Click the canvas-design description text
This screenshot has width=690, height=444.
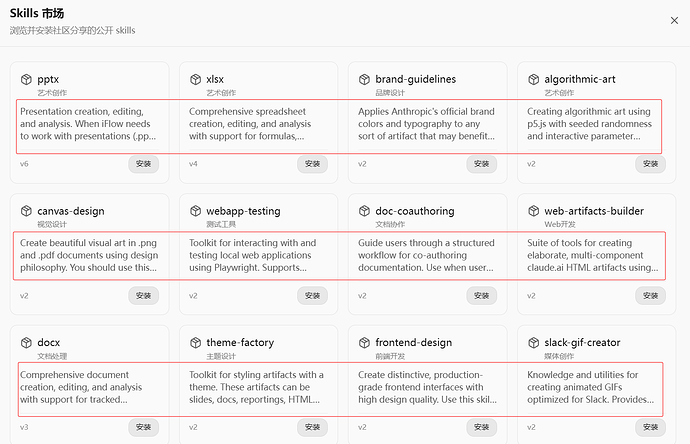[88, 255]
